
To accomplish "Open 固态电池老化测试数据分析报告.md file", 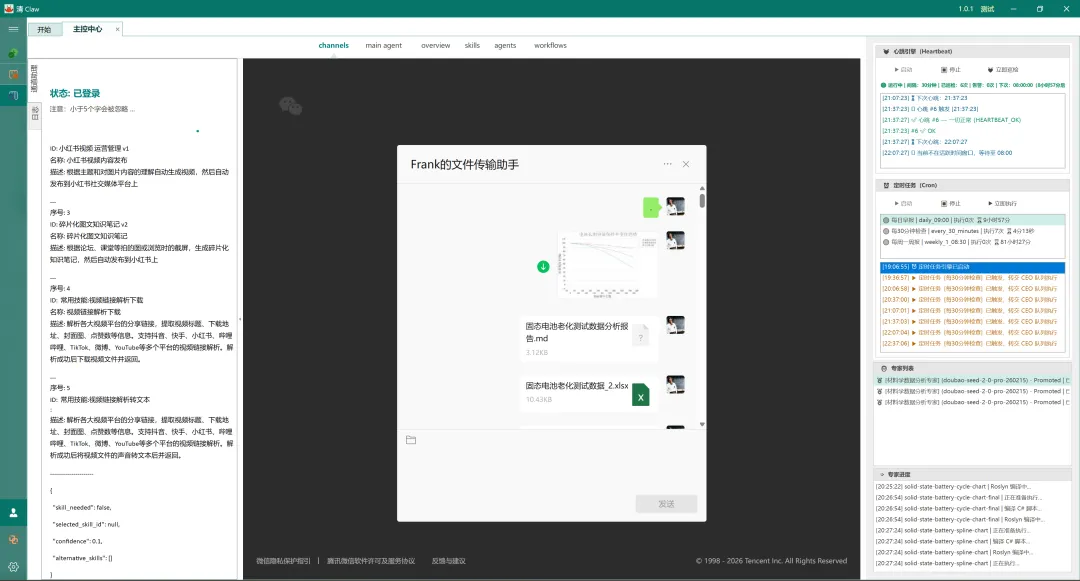I will (x=589, y=339).
